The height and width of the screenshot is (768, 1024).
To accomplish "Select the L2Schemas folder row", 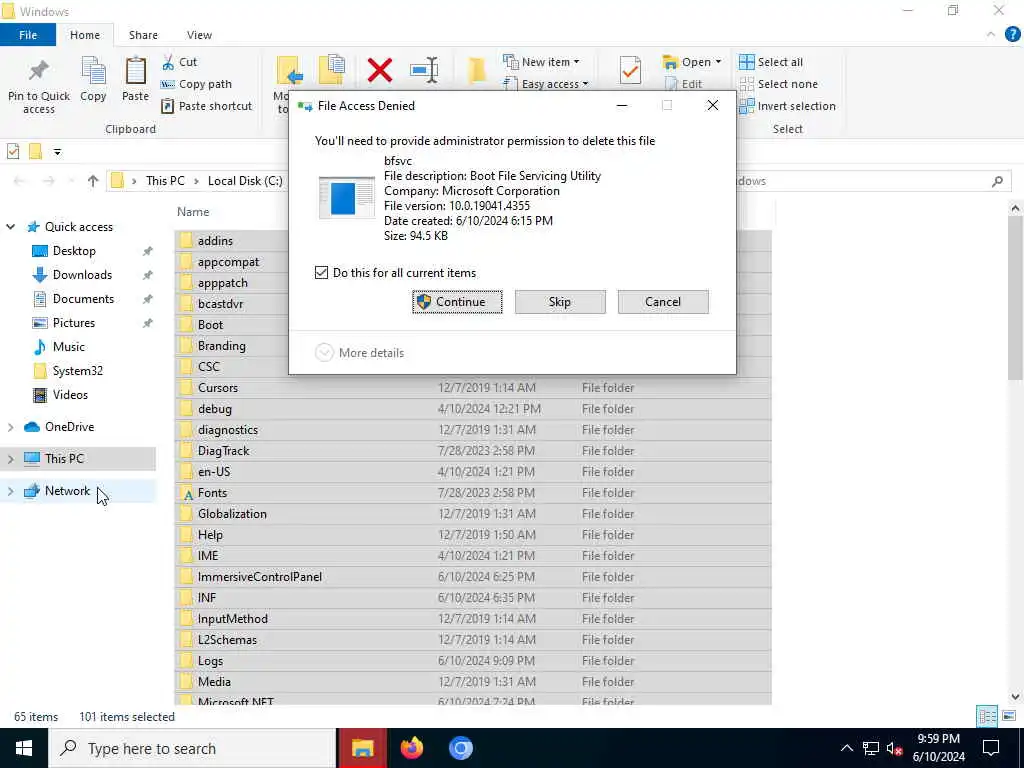I will pyautogui.click(x=473, y=640).
